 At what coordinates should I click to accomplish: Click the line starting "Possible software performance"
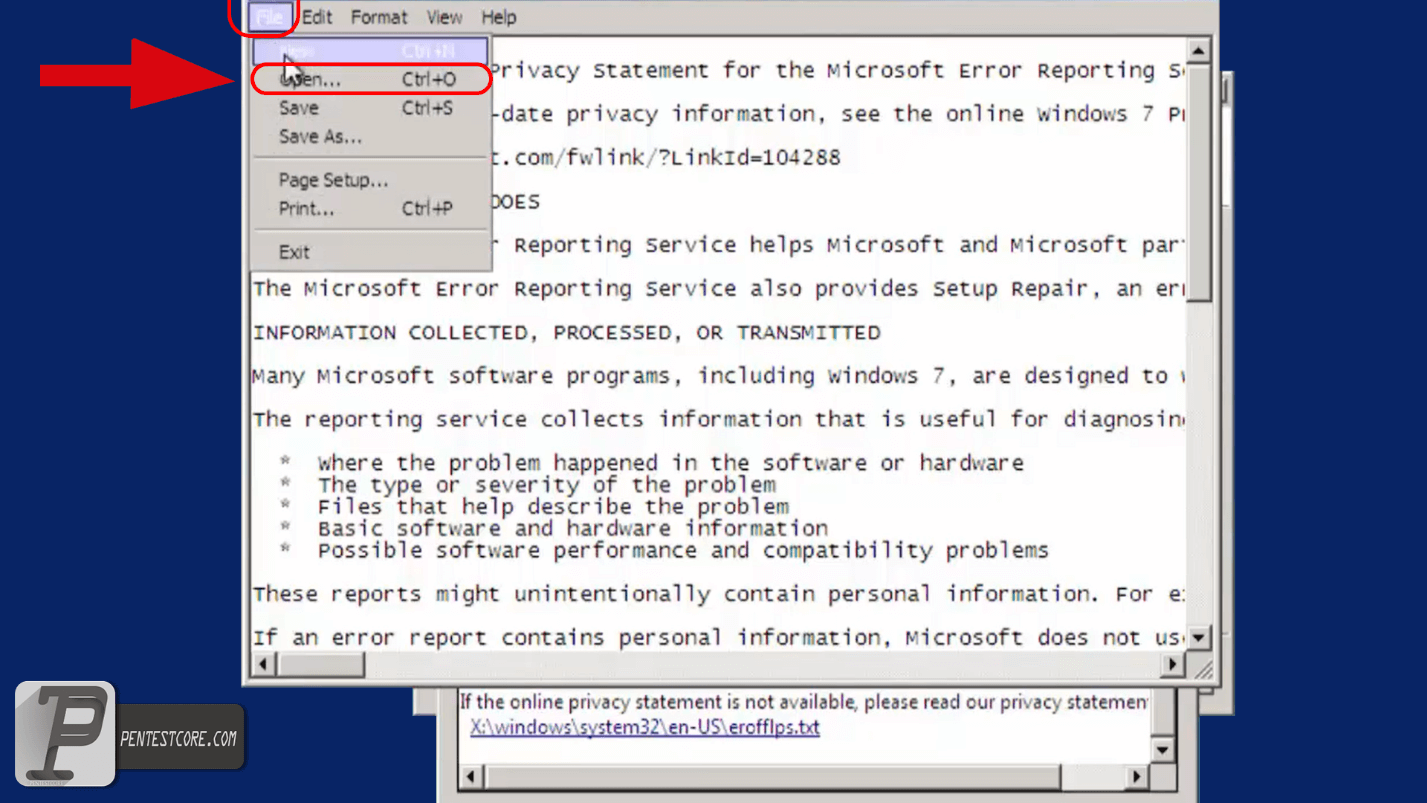point(683,550)
